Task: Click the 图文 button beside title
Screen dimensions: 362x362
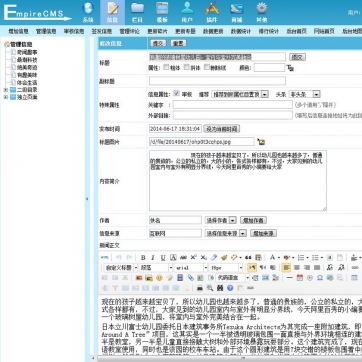Action: (x=297, y=57)
